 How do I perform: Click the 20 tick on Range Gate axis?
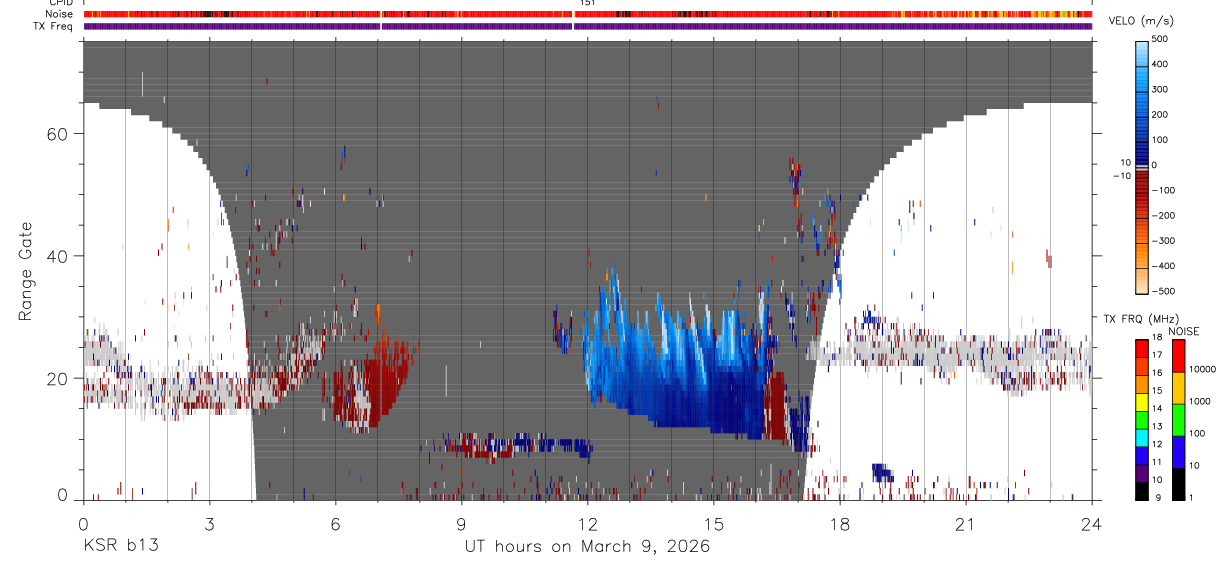click(x=59, y=378)
